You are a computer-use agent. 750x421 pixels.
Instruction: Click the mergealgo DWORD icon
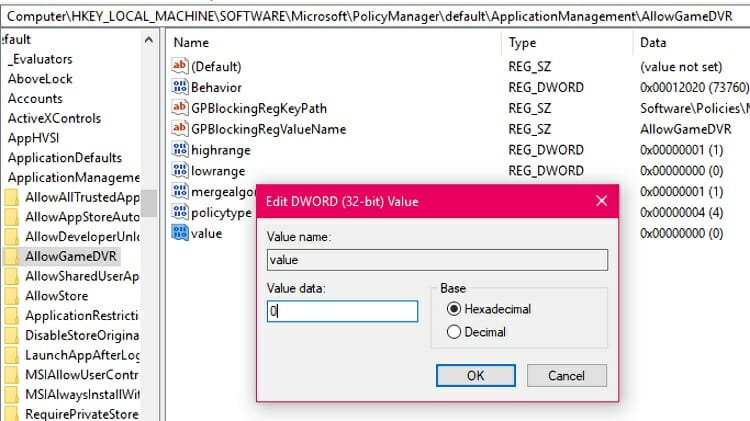click(x=179, y=191)
